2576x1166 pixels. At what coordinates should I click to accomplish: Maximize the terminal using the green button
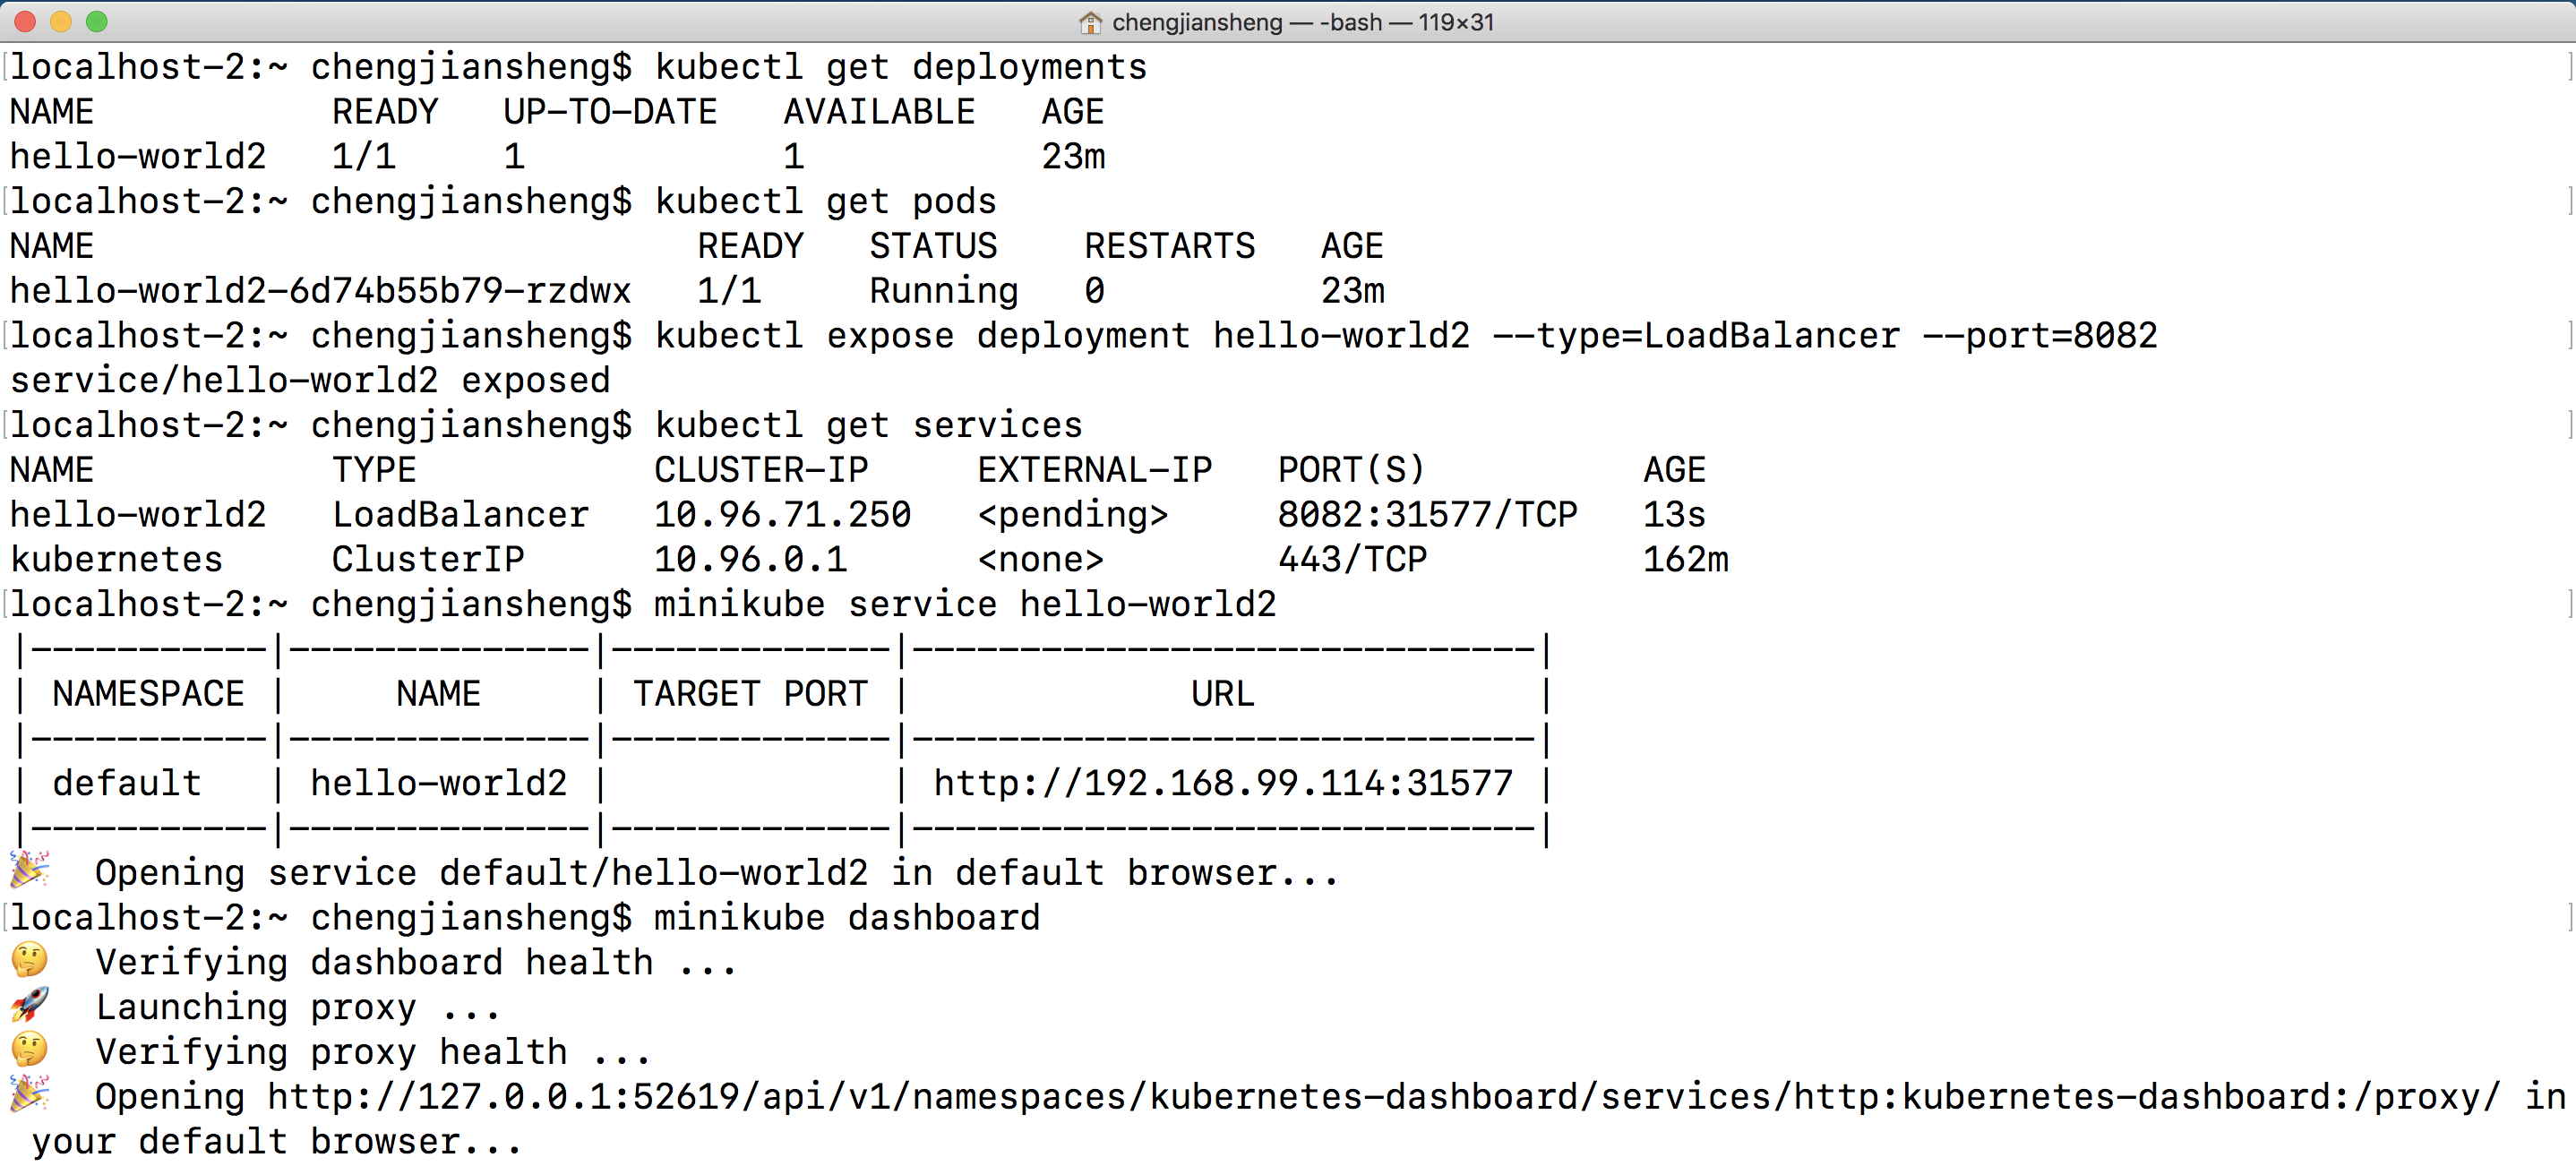coord(97,22)
